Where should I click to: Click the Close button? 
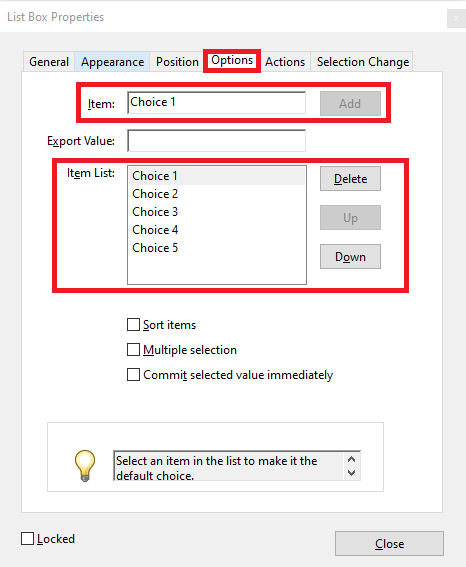click(x=389, y=543)
